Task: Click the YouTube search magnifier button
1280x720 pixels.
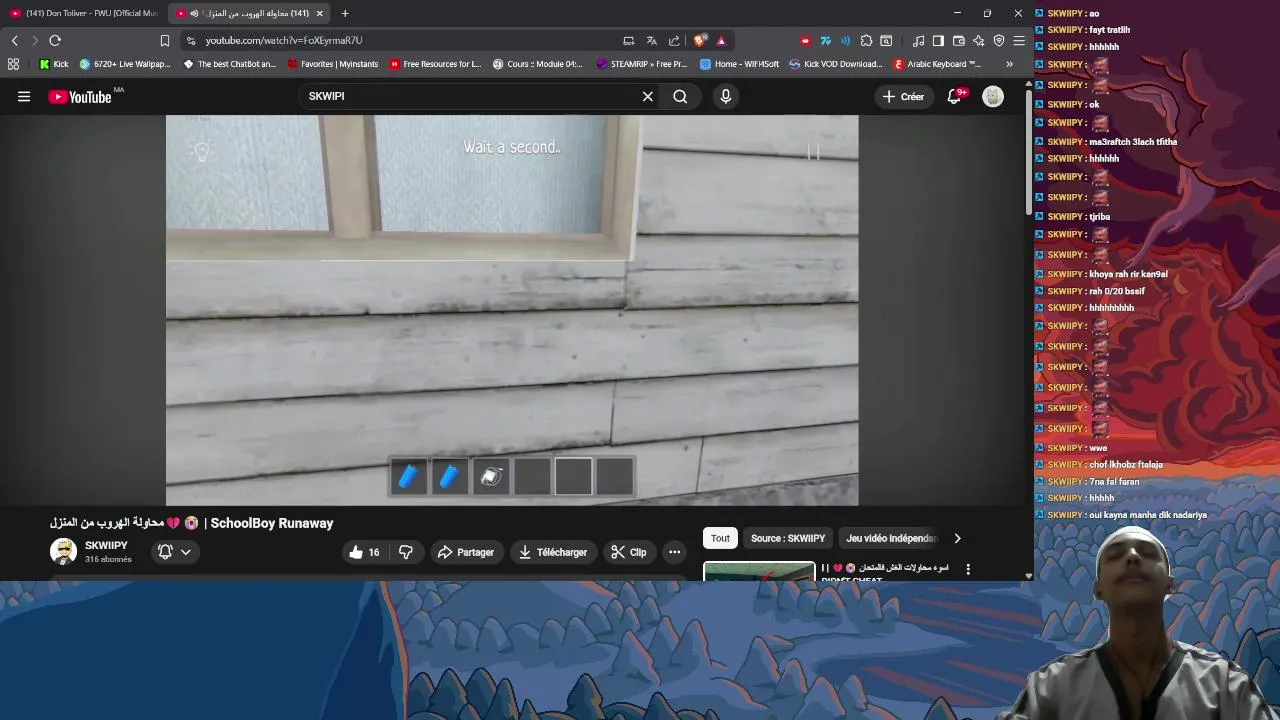Action: click(x=680, y=96)
